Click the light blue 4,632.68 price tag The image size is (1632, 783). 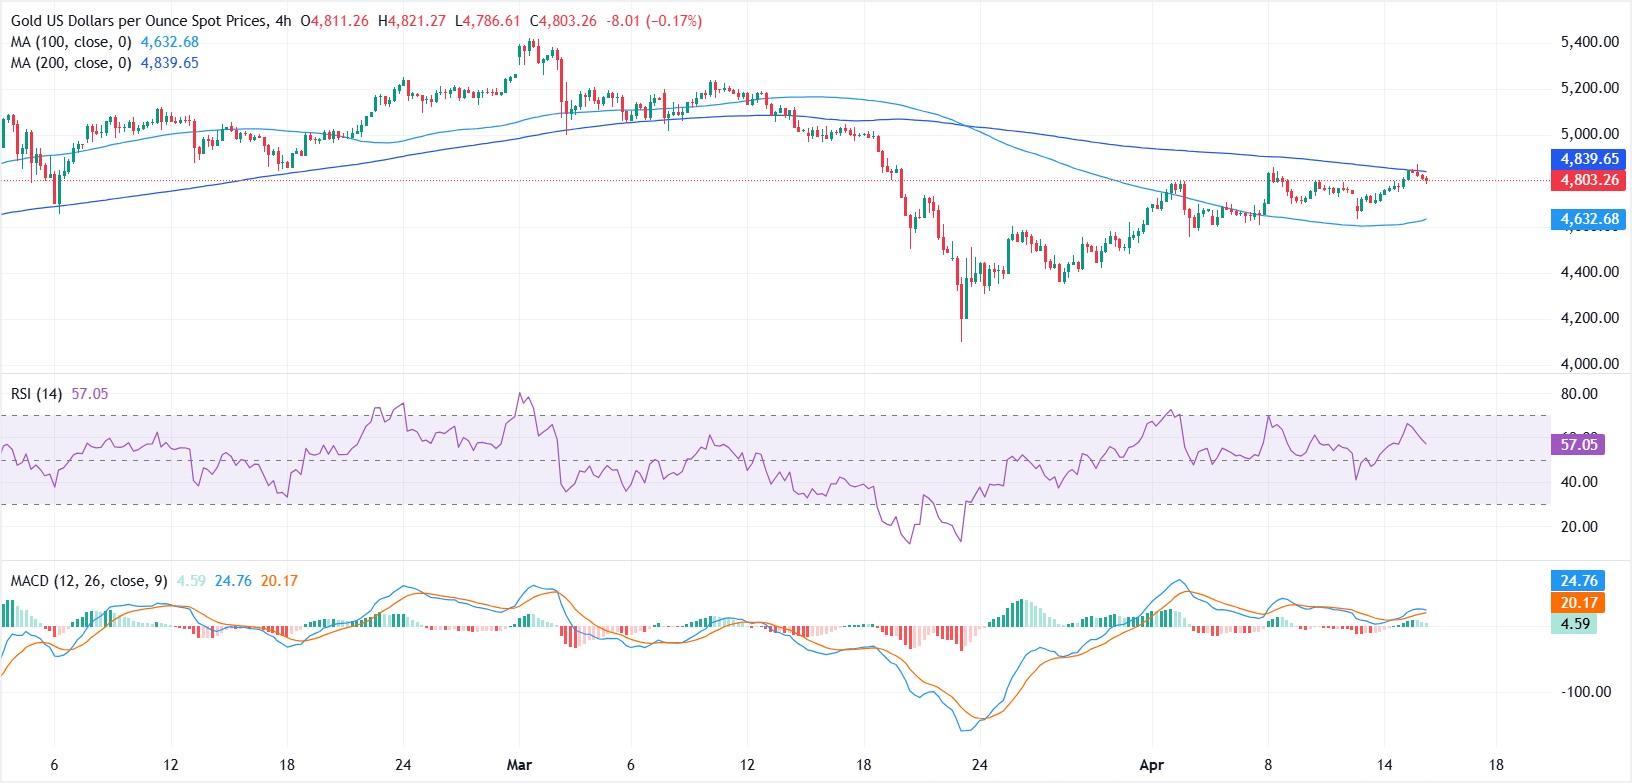[x=1589, y=219]
